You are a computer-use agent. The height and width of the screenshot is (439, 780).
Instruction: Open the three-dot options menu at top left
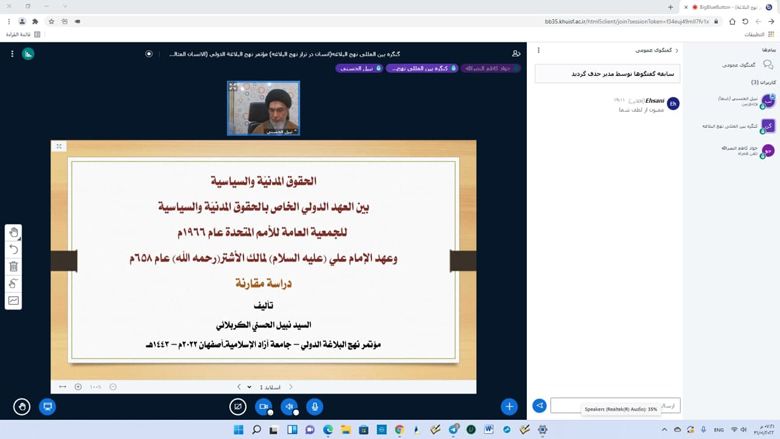[x=12, y=54]
